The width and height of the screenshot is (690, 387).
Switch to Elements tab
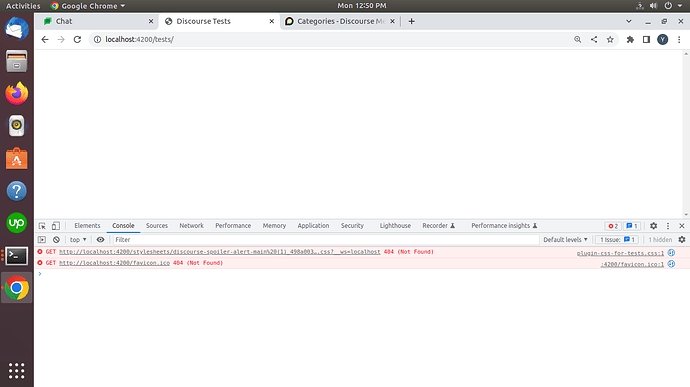pos(87,225)
